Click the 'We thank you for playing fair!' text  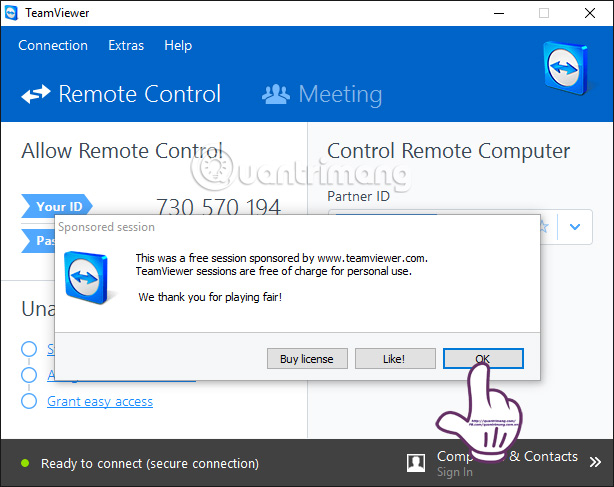pos(210,297)
